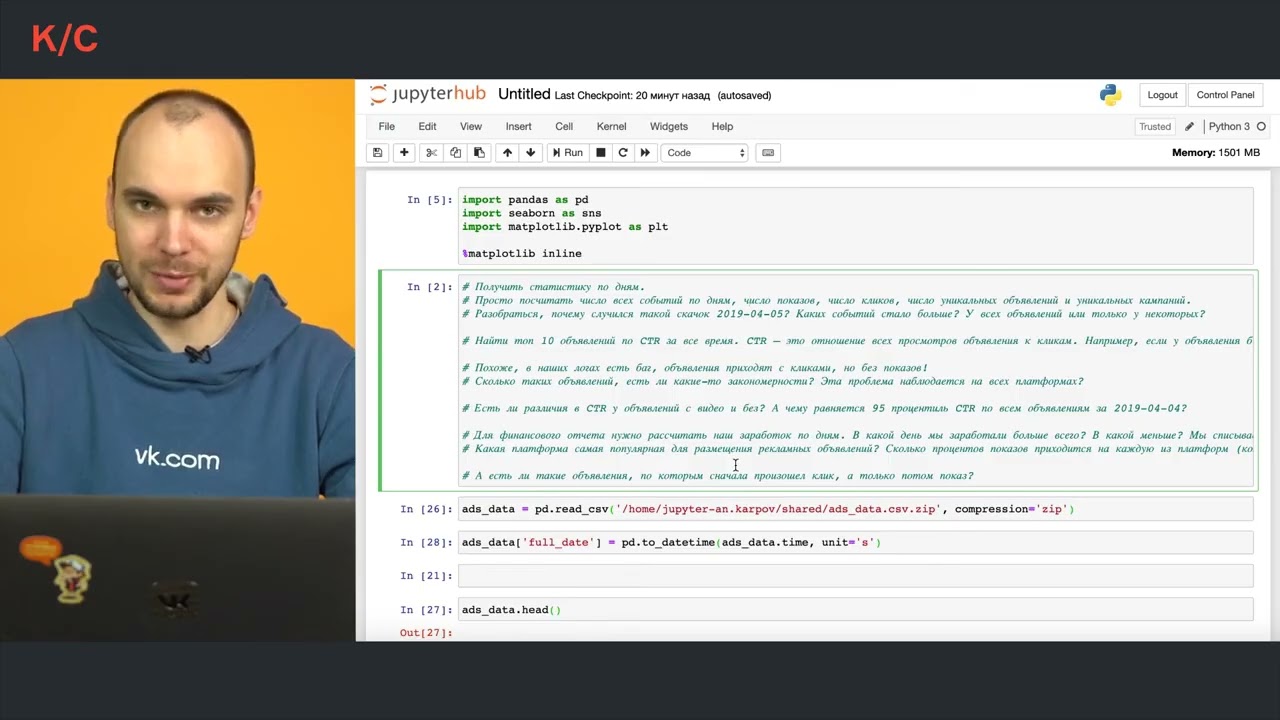1280x720 pixels.
Task: Click into the ads_data.head() cell
Action: (855, 609)
